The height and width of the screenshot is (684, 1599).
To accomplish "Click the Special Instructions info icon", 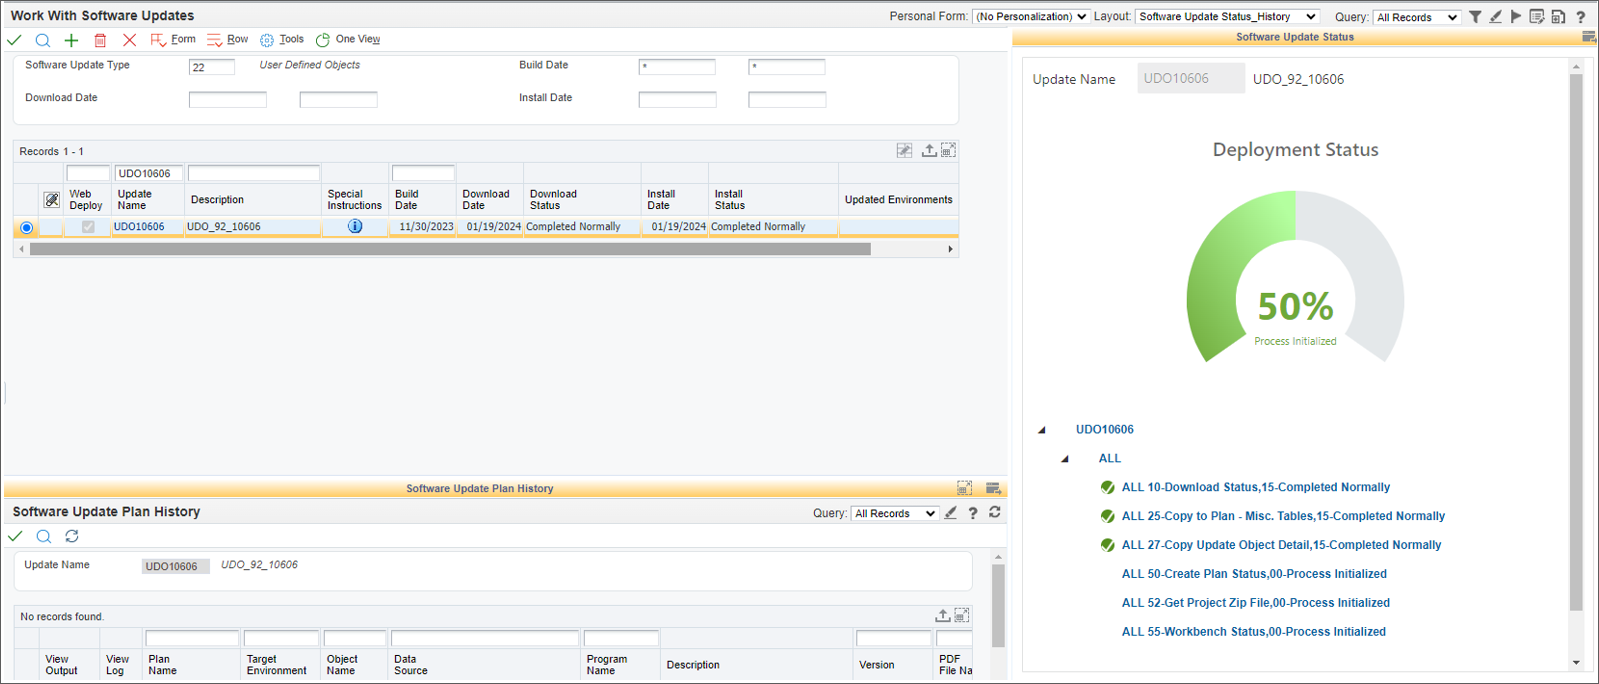I will (x=355, y=227).
